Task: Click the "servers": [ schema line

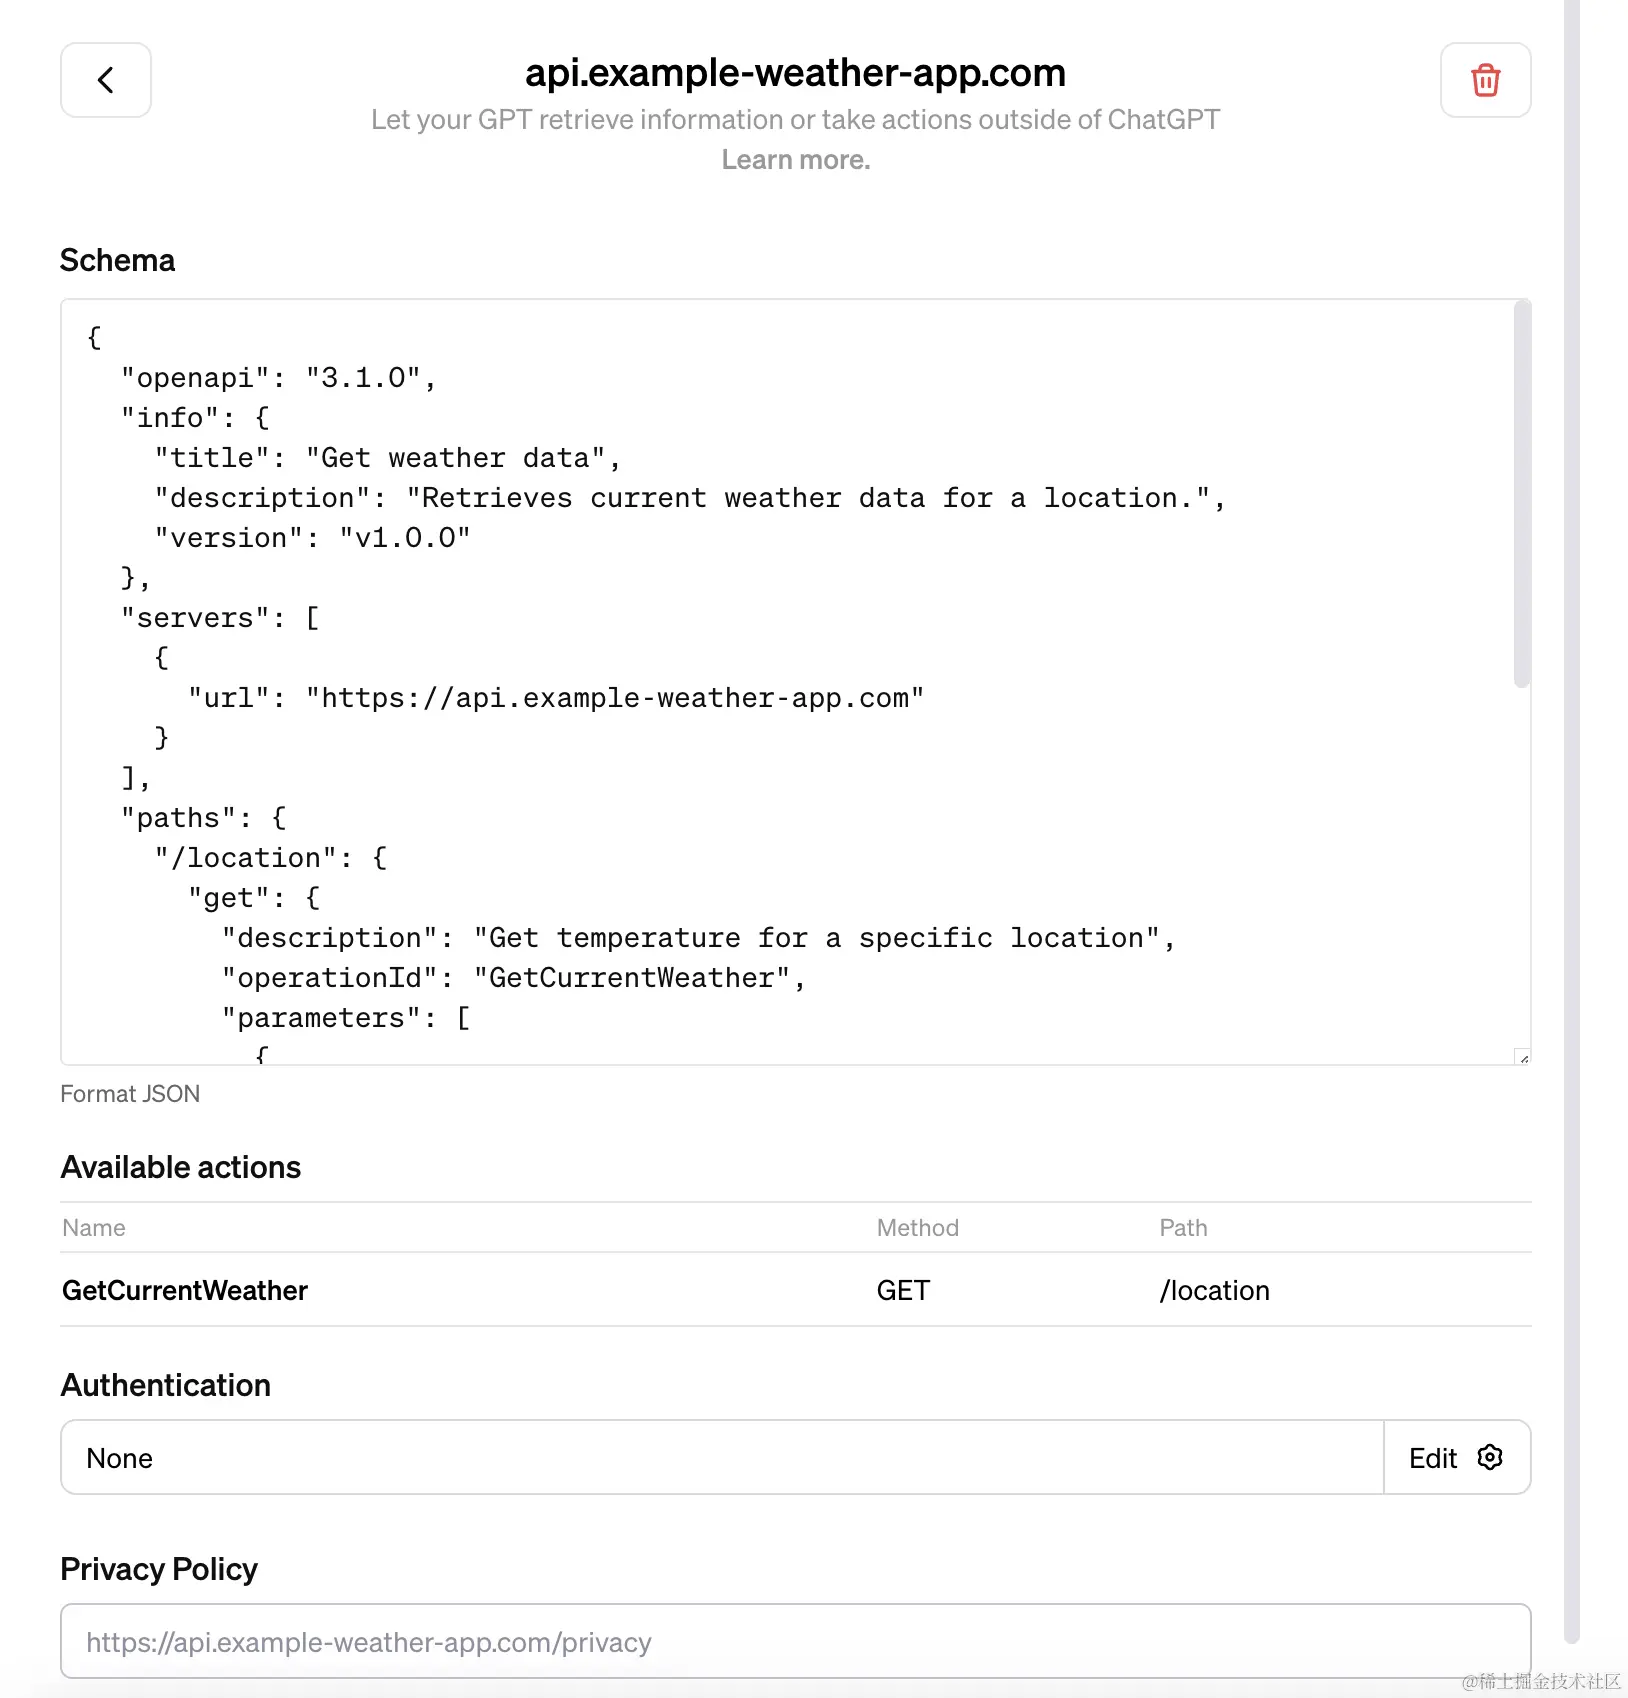Action: tap(220, 618)
